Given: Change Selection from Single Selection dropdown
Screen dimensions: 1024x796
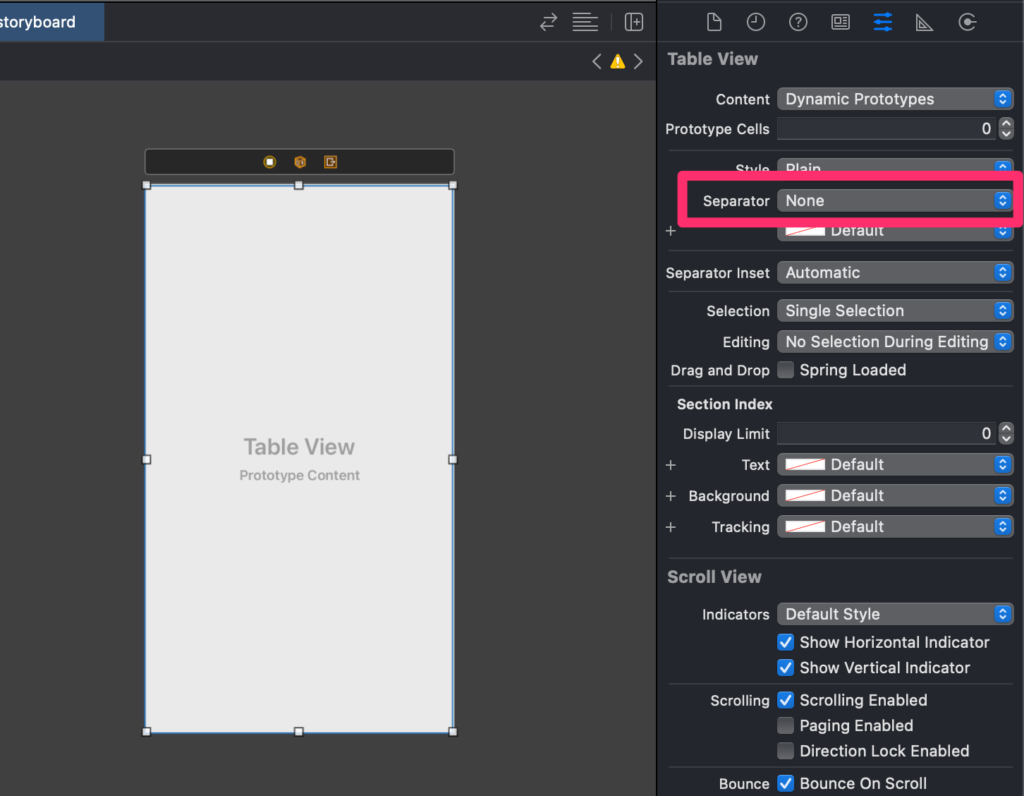Looking at the screenshot, I should 894,310.
